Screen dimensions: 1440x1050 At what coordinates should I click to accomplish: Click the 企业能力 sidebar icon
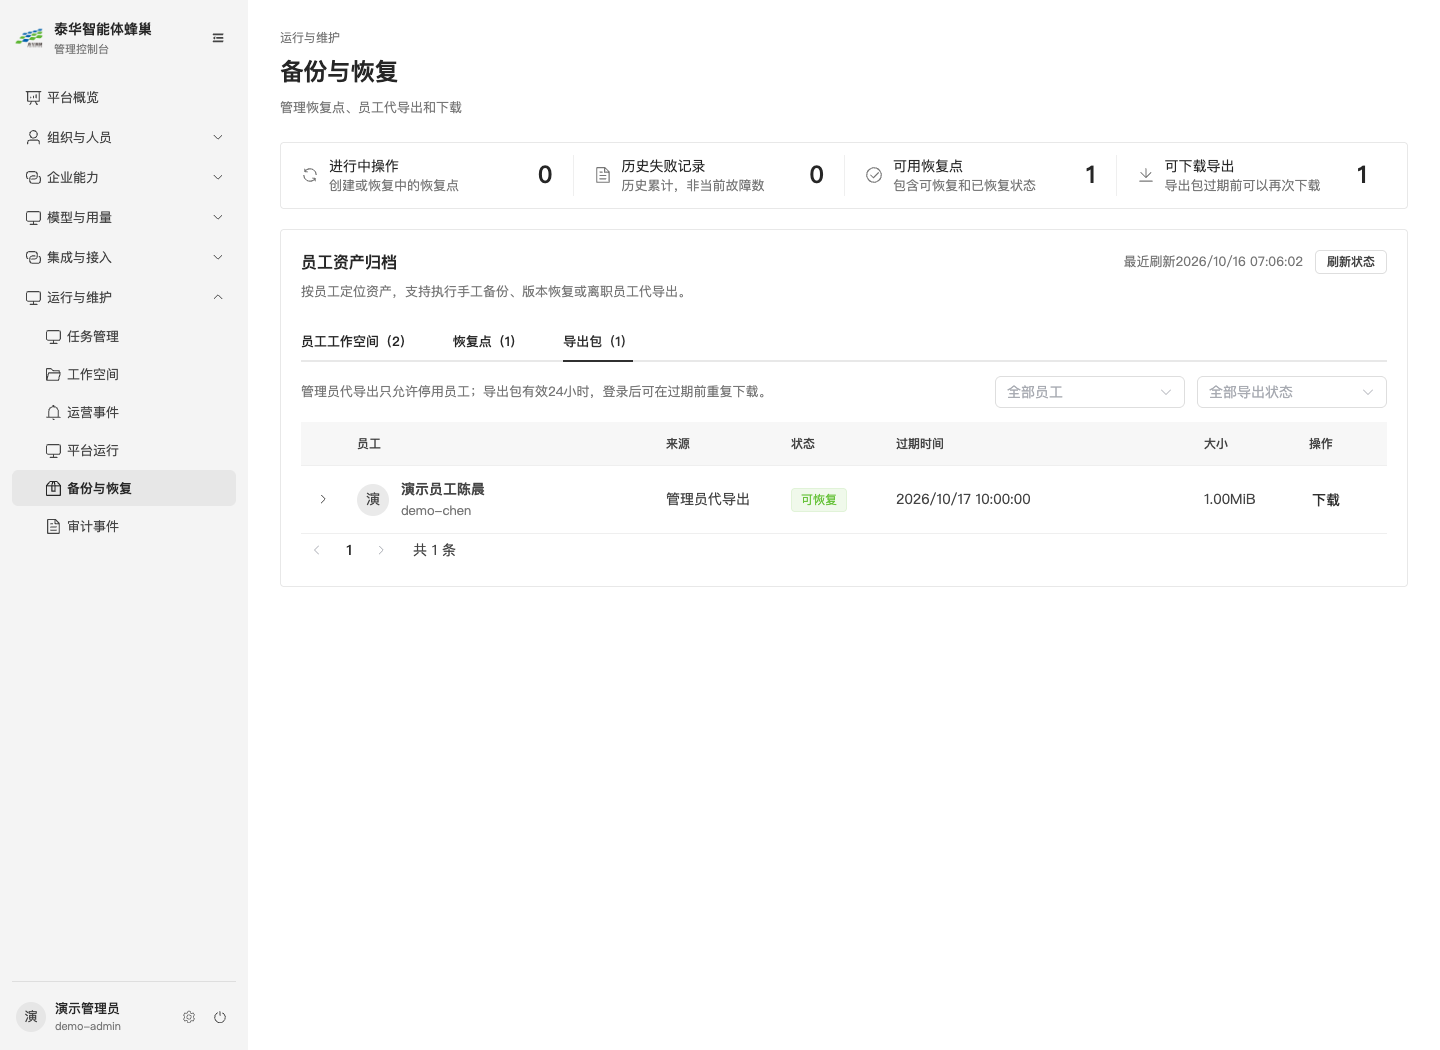33,177
